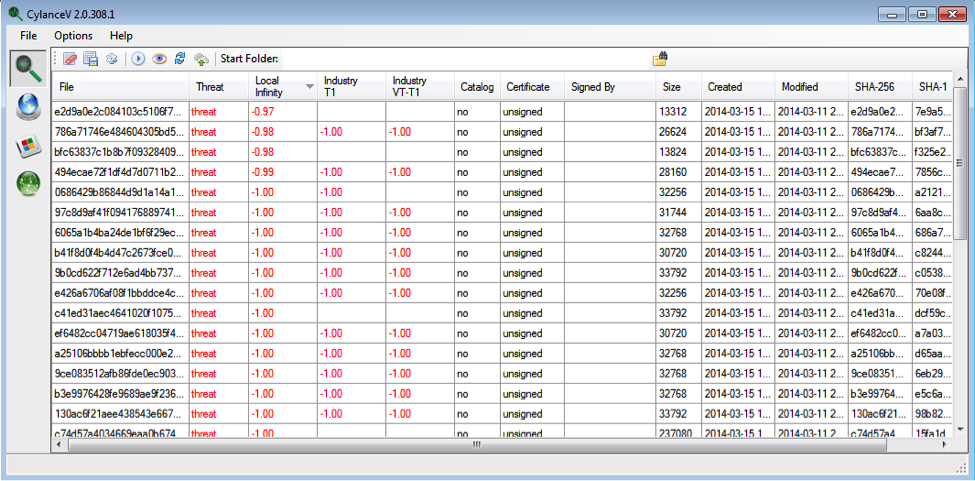Select file row 9ce083512afb86fde0ec903...
Viewport: 975px width, 481px height.
(x=502, y=373)
